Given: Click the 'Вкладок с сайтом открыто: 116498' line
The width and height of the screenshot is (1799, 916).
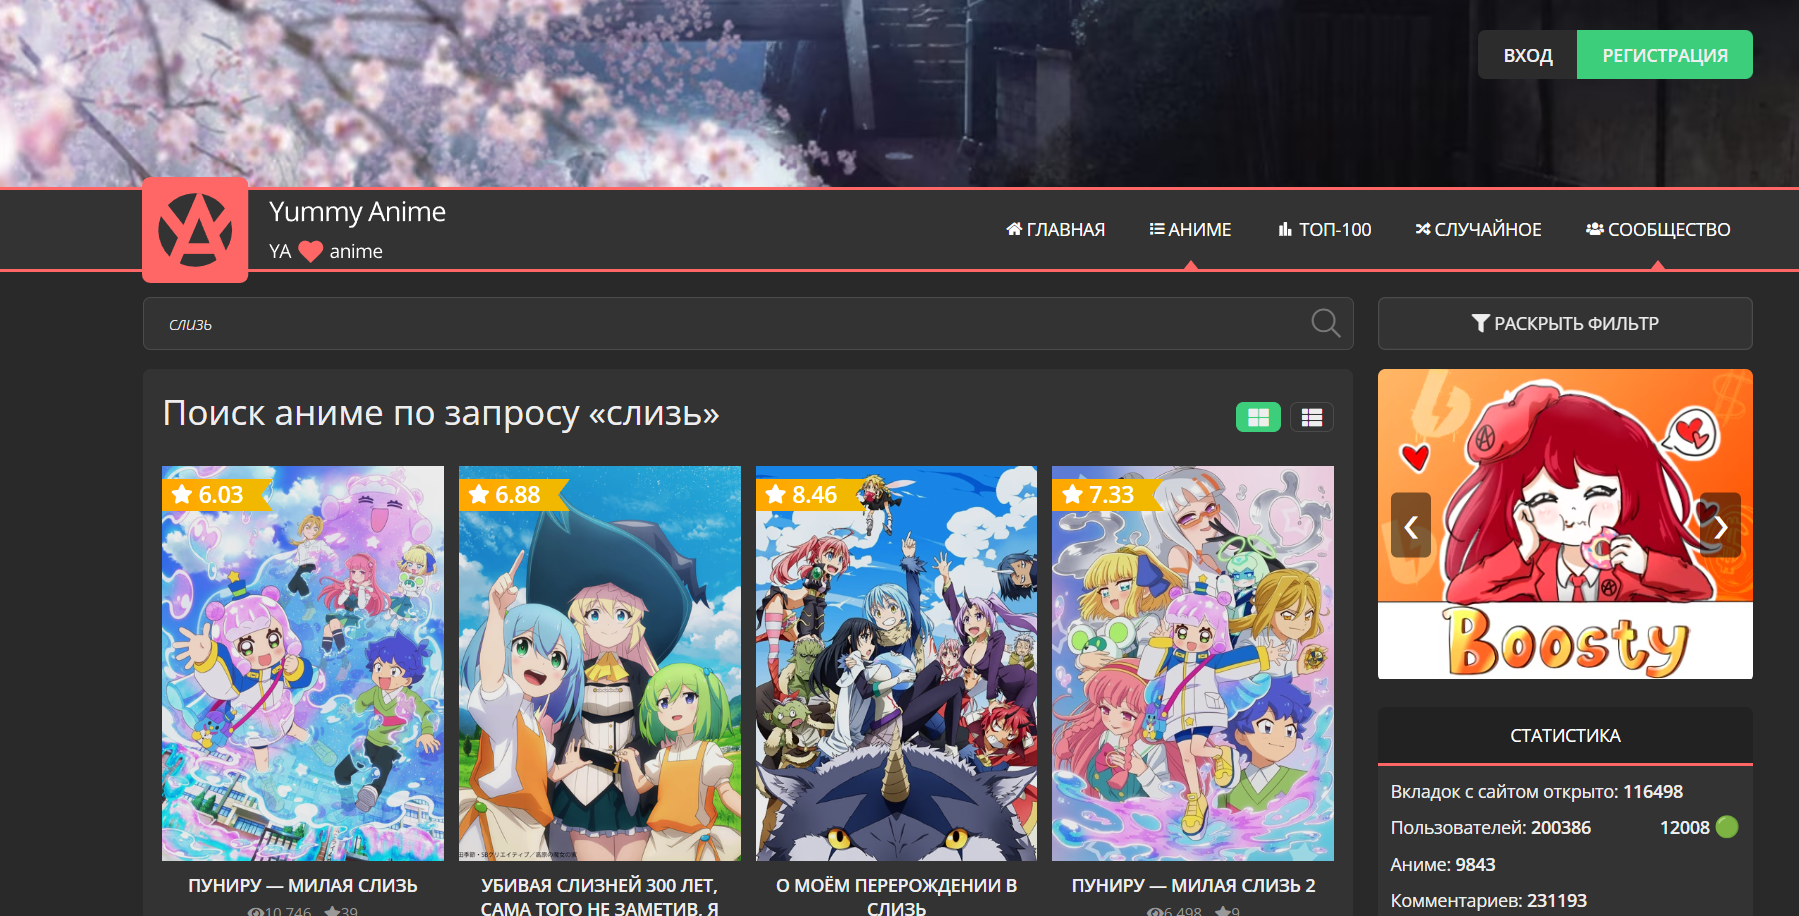Looking at the screenshot, I should click(x=1537, y=792).
